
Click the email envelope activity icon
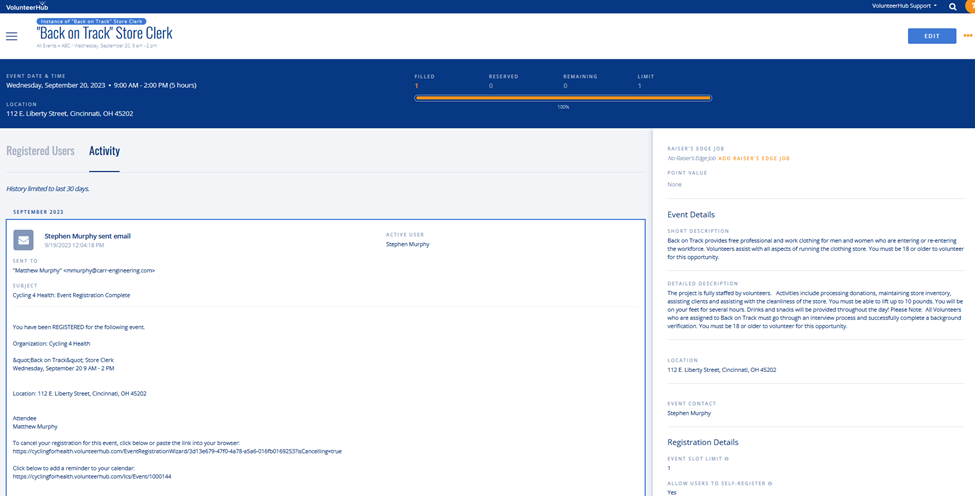tap(24, 240)
